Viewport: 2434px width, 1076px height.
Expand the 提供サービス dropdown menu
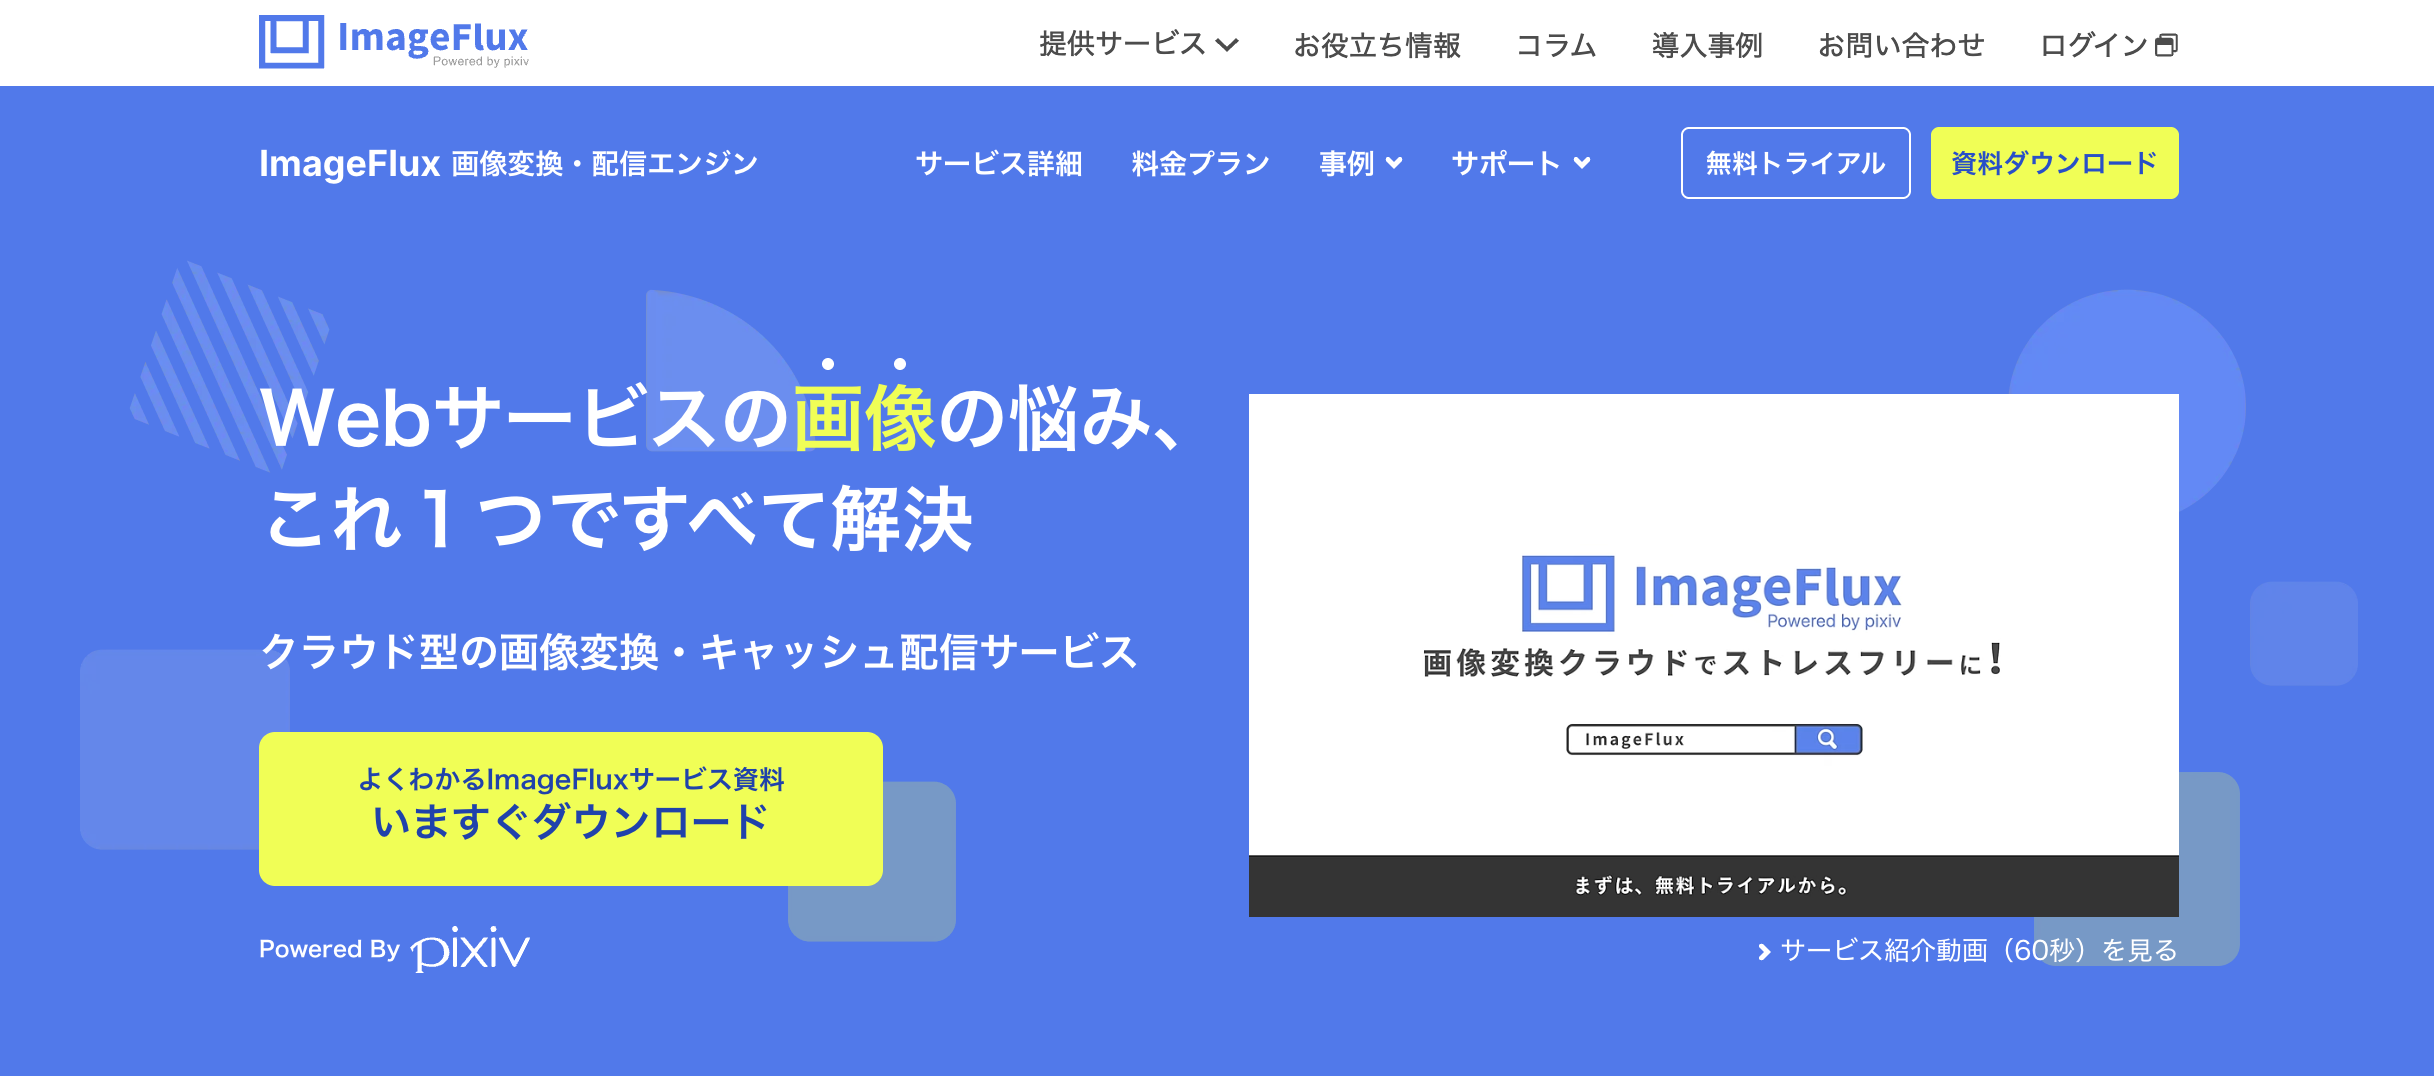tap(1139, 45)
